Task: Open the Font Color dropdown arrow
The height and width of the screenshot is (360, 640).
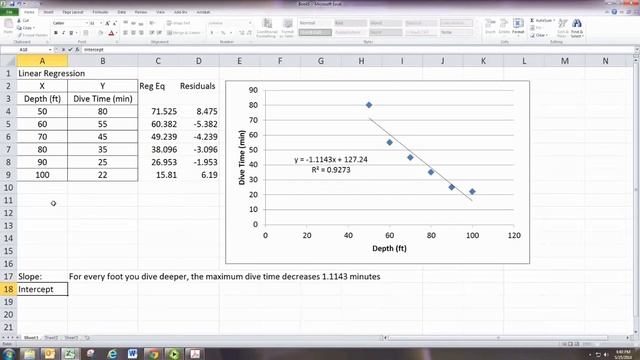Action: pyautogui.click(x=116, y=33)
